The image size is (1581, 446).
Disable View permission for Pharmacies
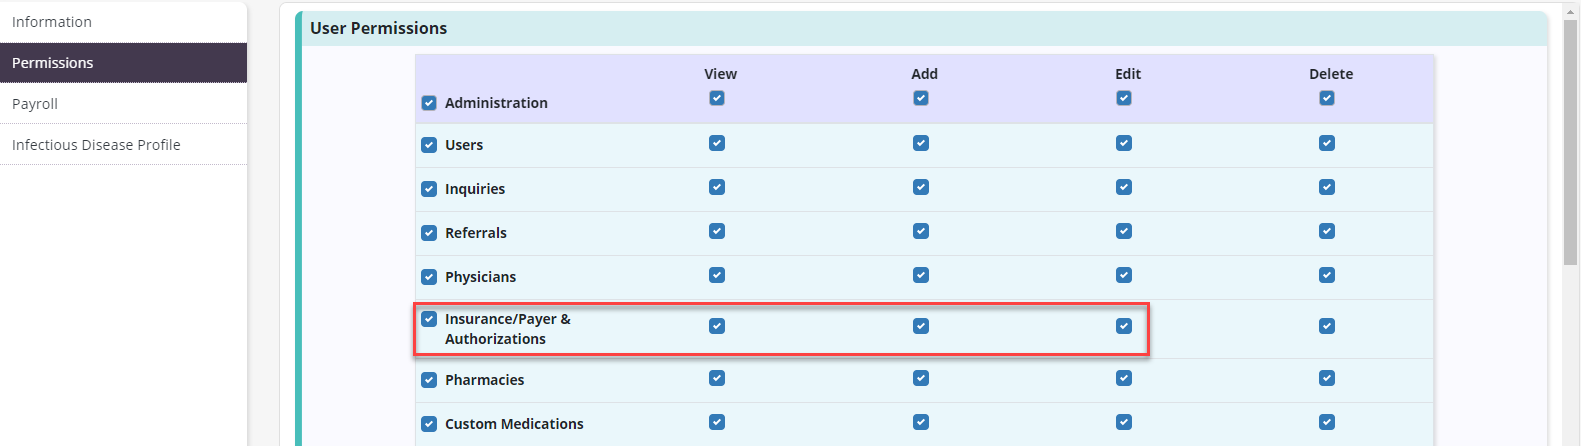pos(717,378)
